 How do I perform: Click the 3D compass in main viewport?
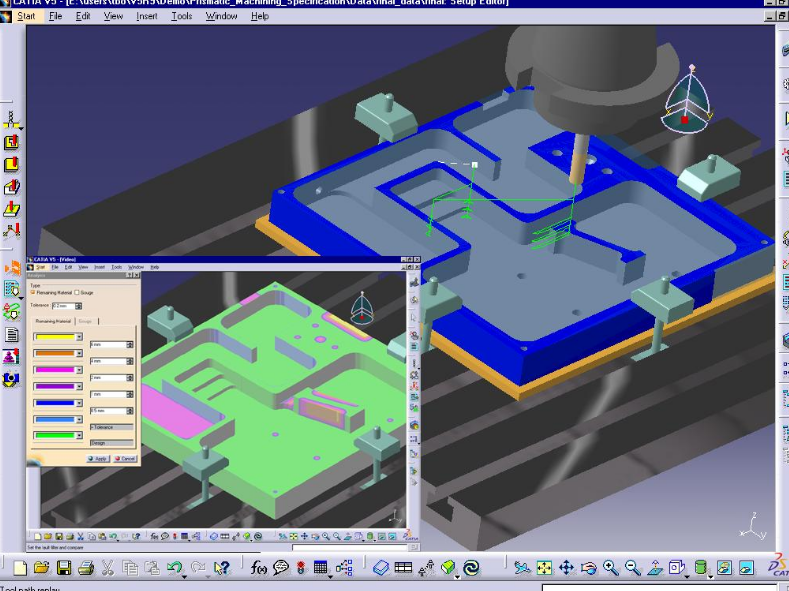(688, 99)
